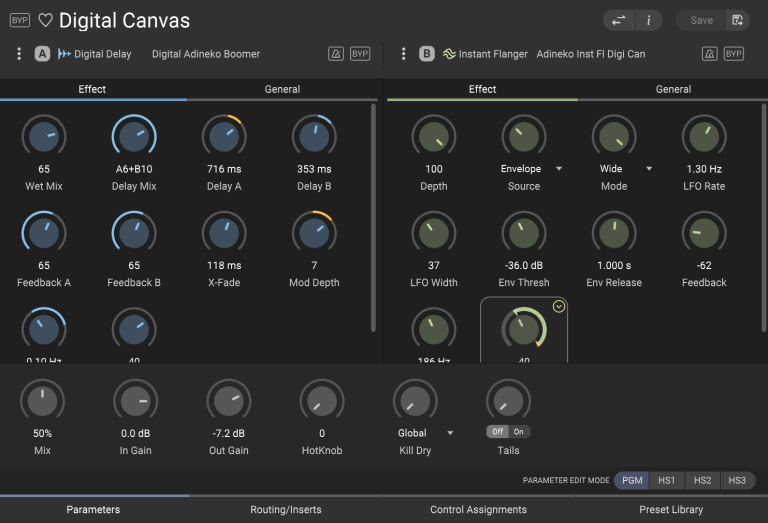
Task: Select slot A Effect tab
Action: coord(93,89)
